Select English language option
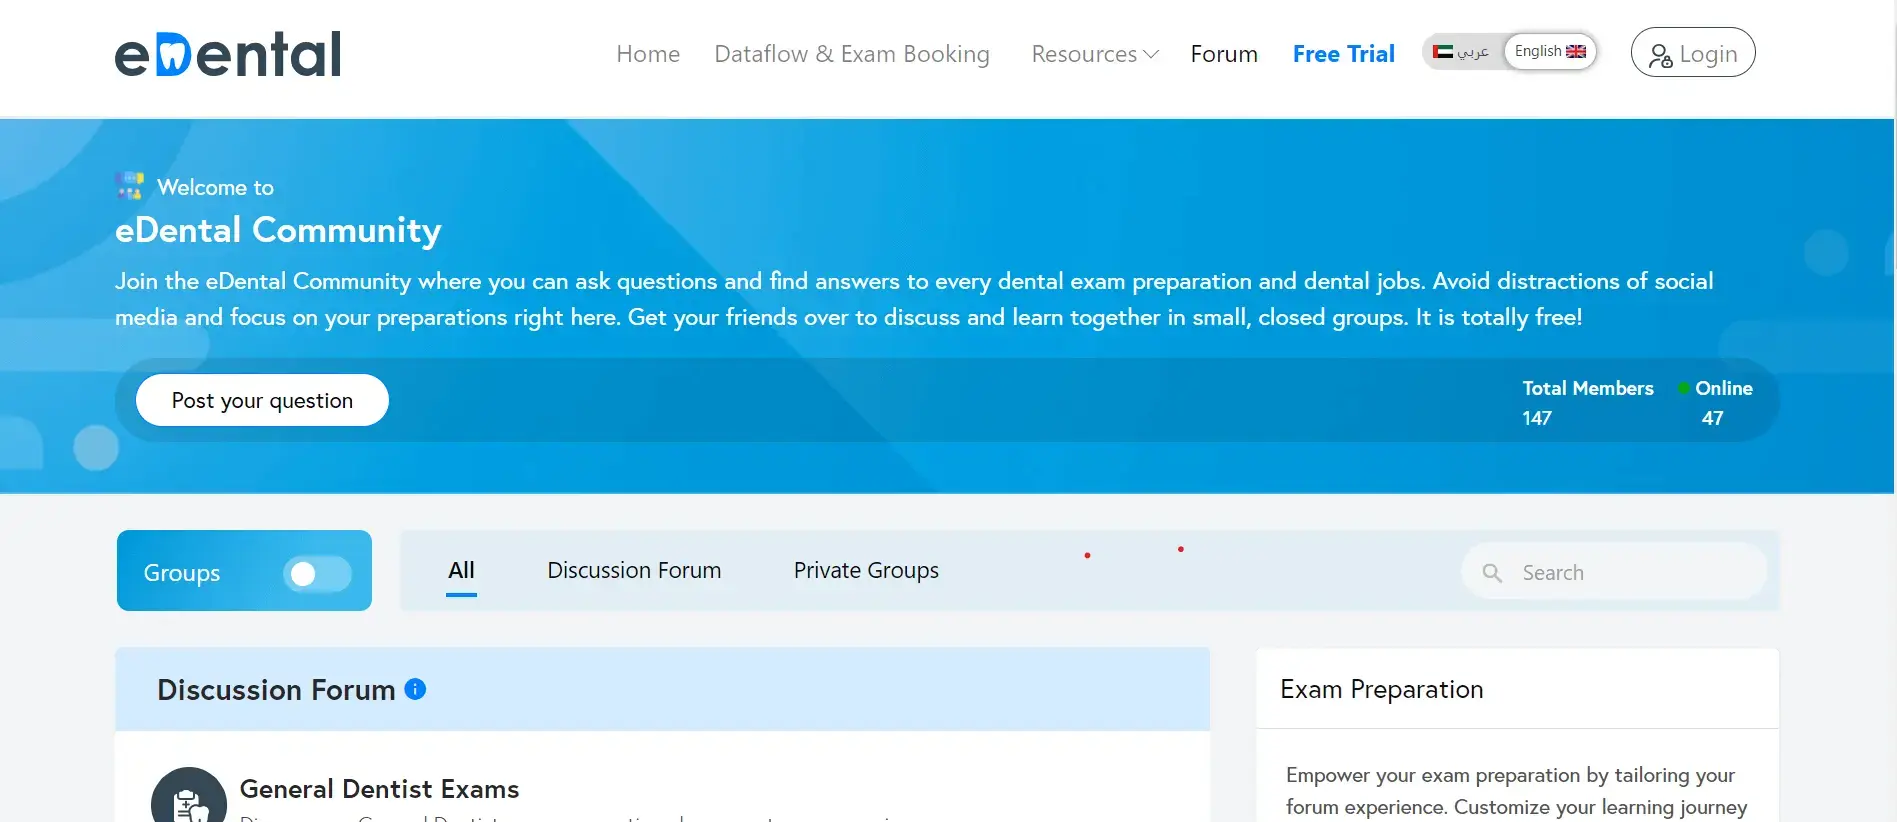 (x=1550, y=52)
